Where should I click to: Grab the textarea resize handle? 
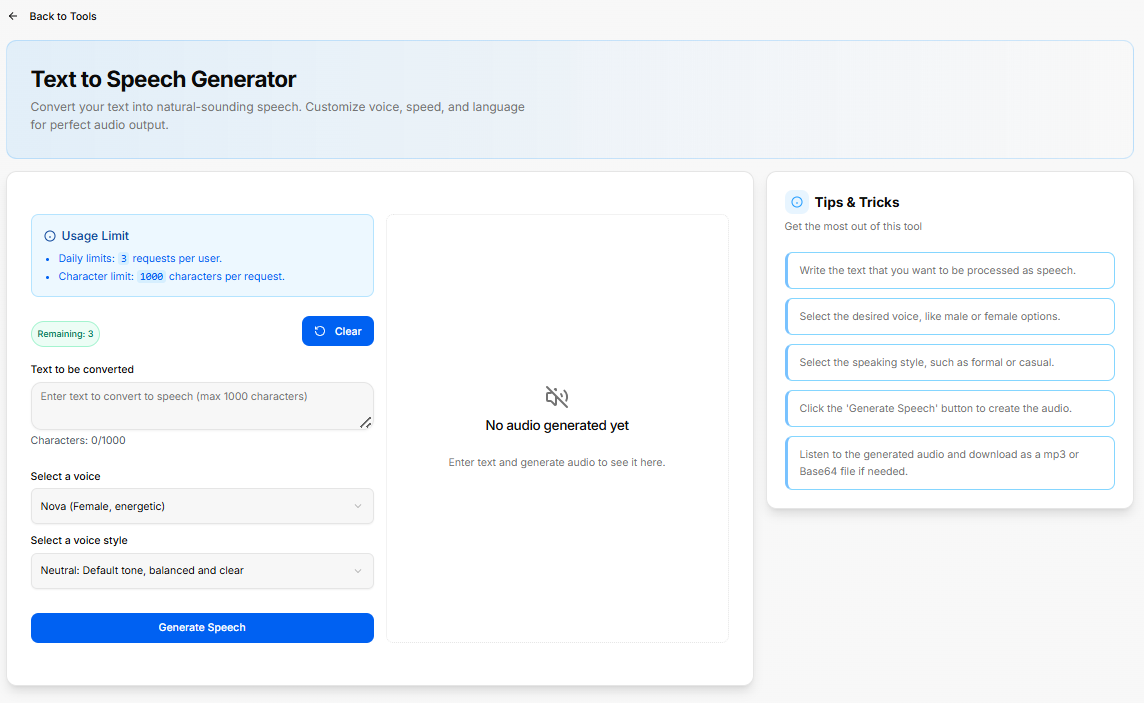tap(366, 422)
